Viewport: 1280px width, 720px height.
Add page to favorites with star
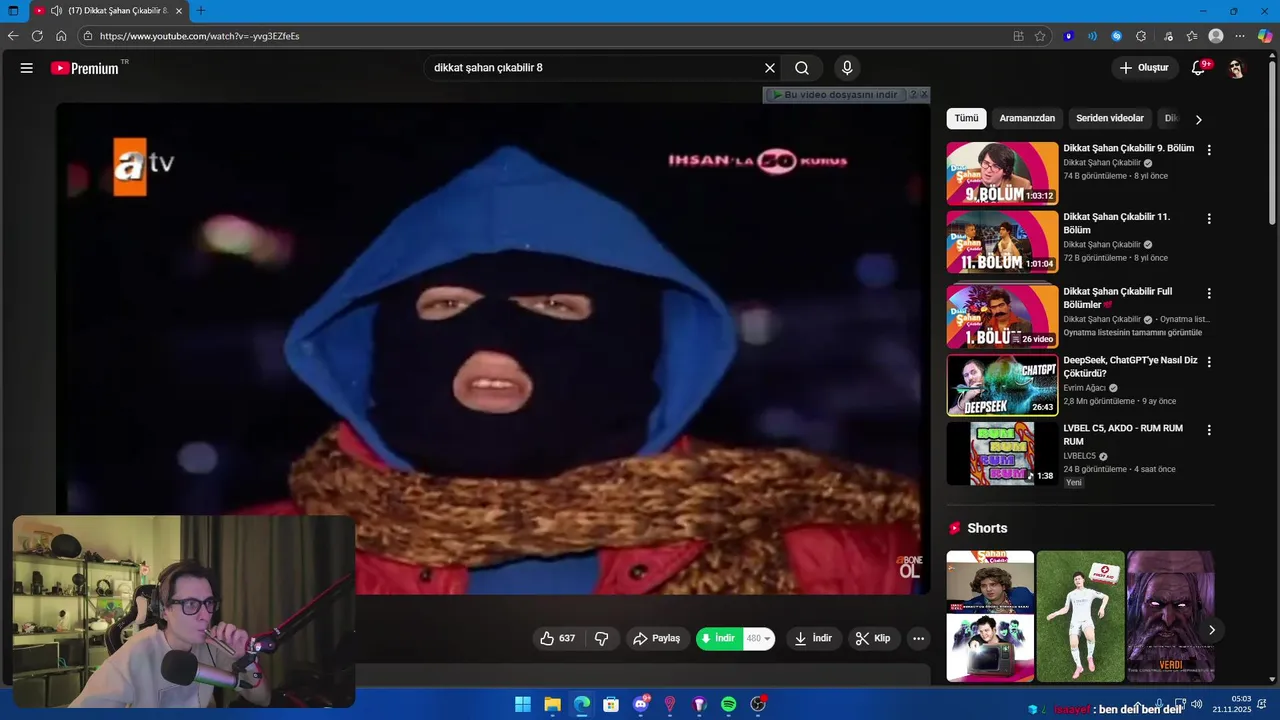(1040, 36)
